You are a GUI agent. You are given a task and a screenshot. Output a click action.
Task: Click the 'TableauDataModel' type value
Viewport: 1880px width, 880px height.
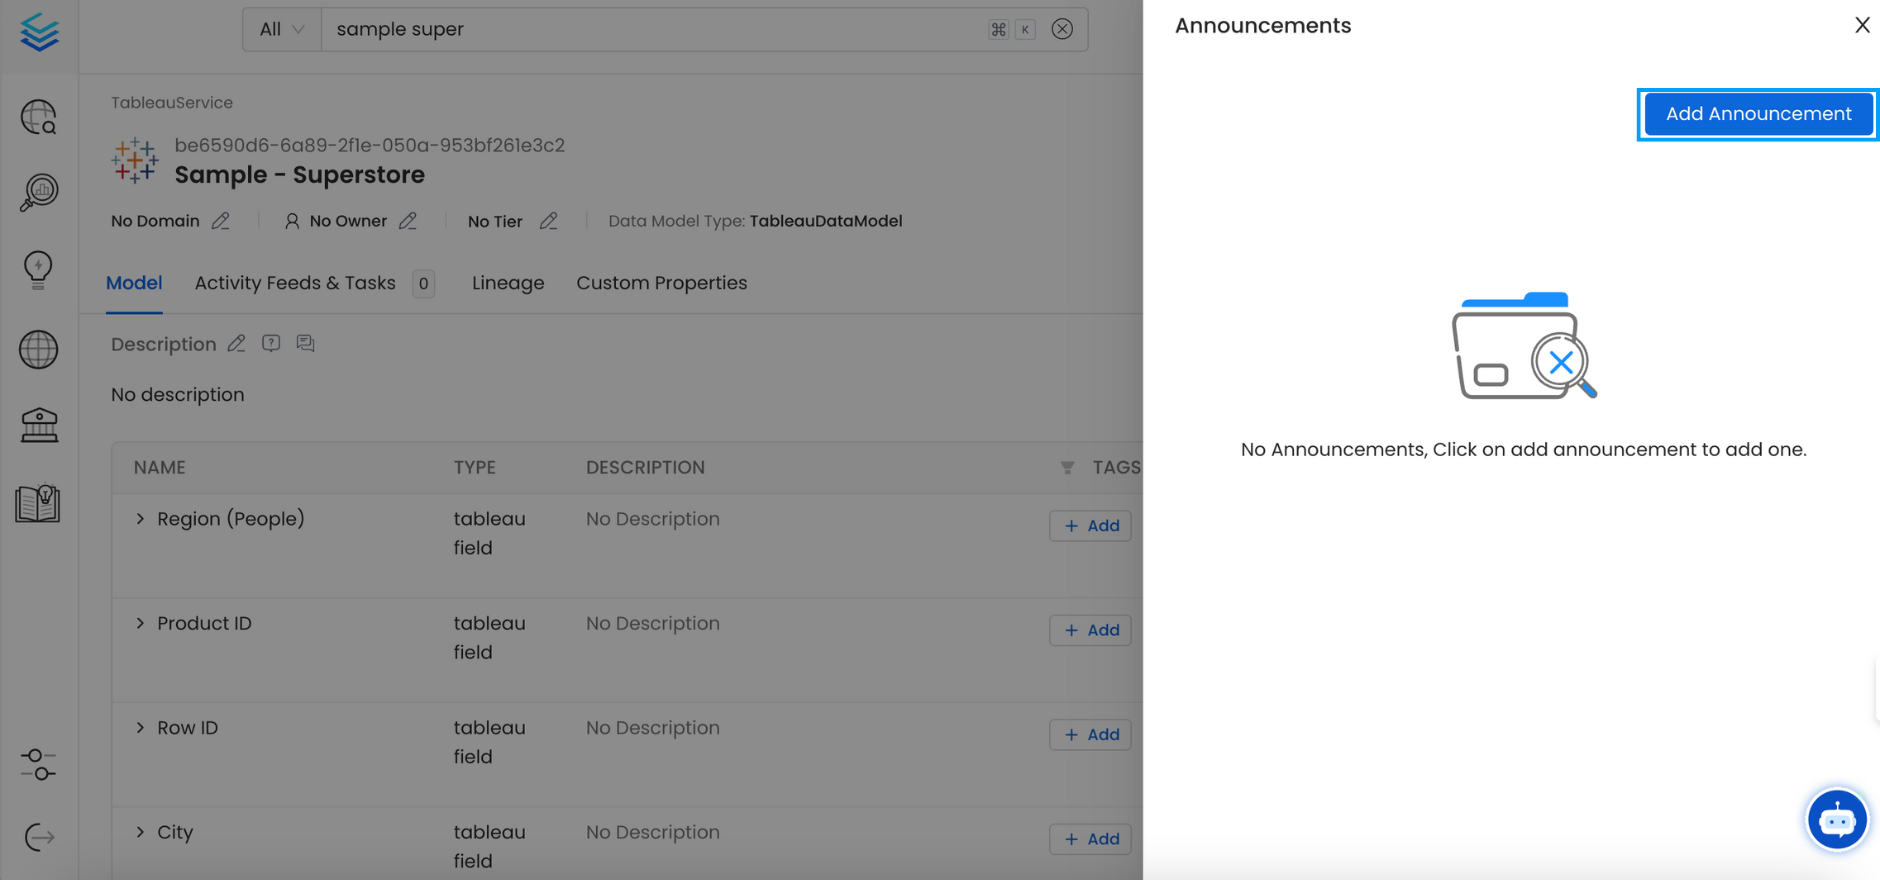826,221
